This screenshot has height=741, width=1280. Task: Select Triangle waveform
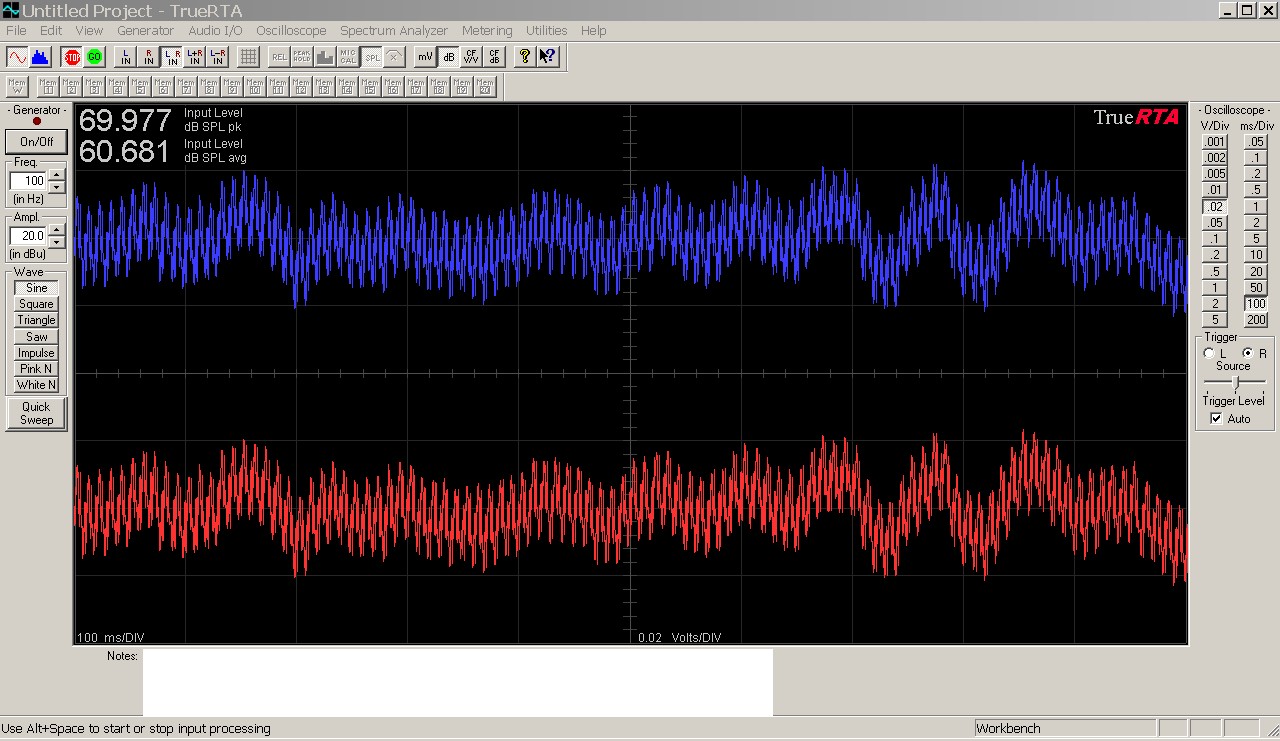[36, 320]
